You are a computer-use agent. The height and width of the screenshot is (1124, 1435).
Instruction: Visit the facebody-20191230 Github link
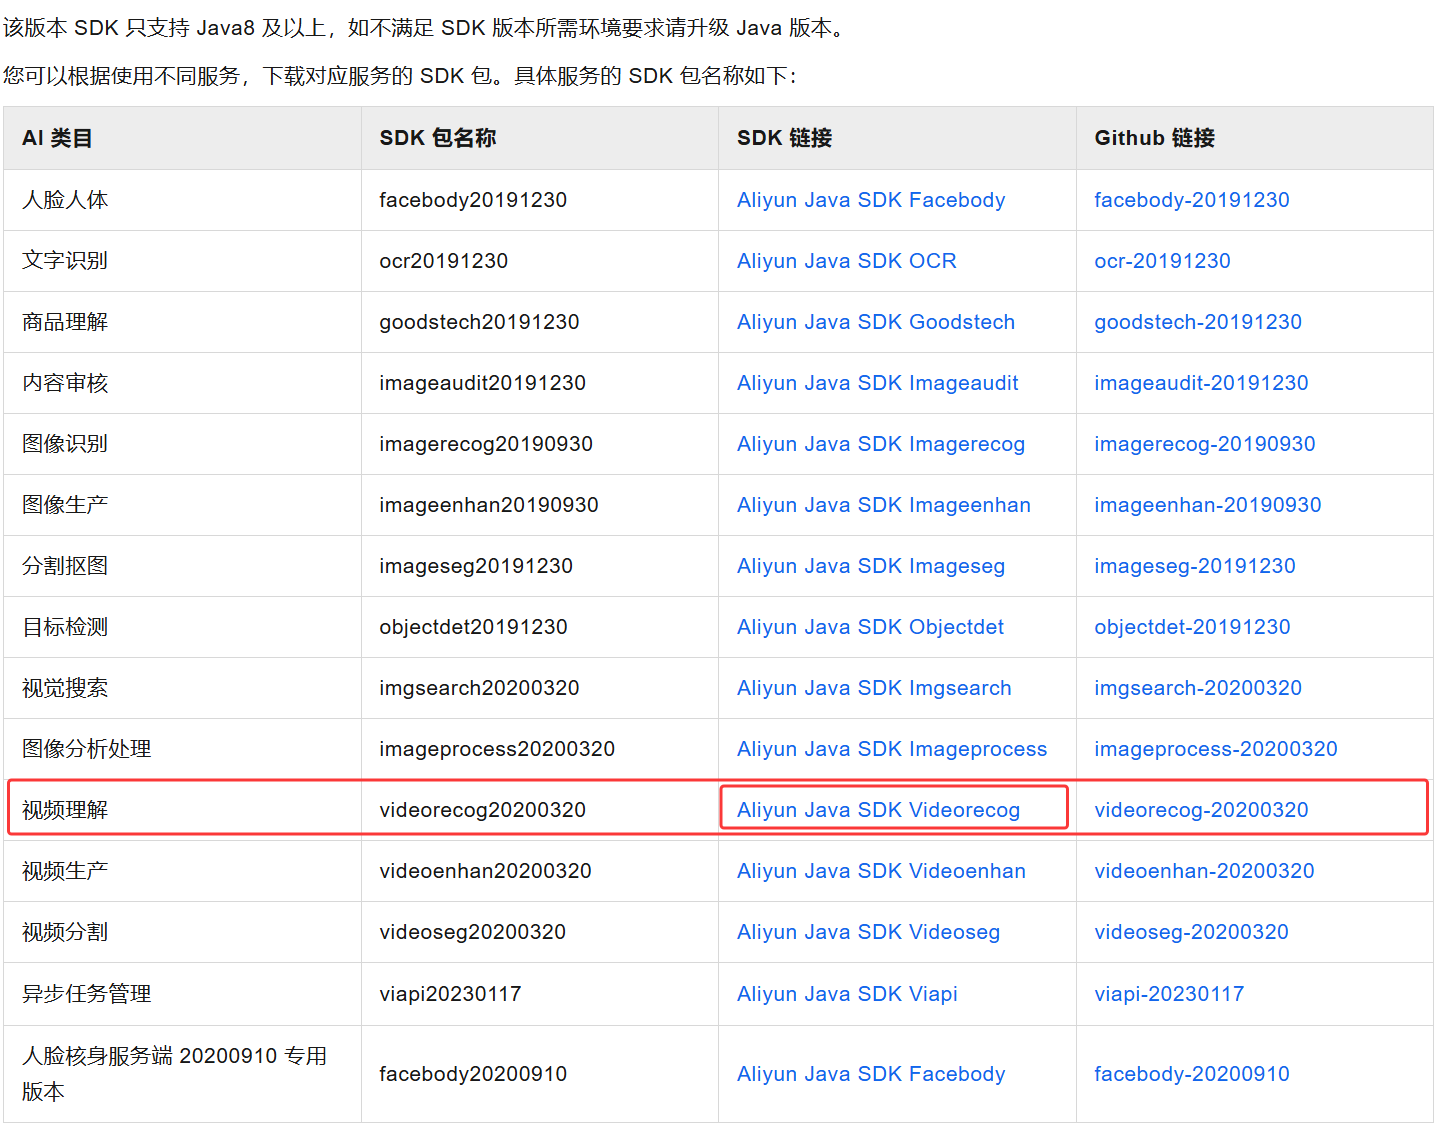click(x=1192, y=200)
